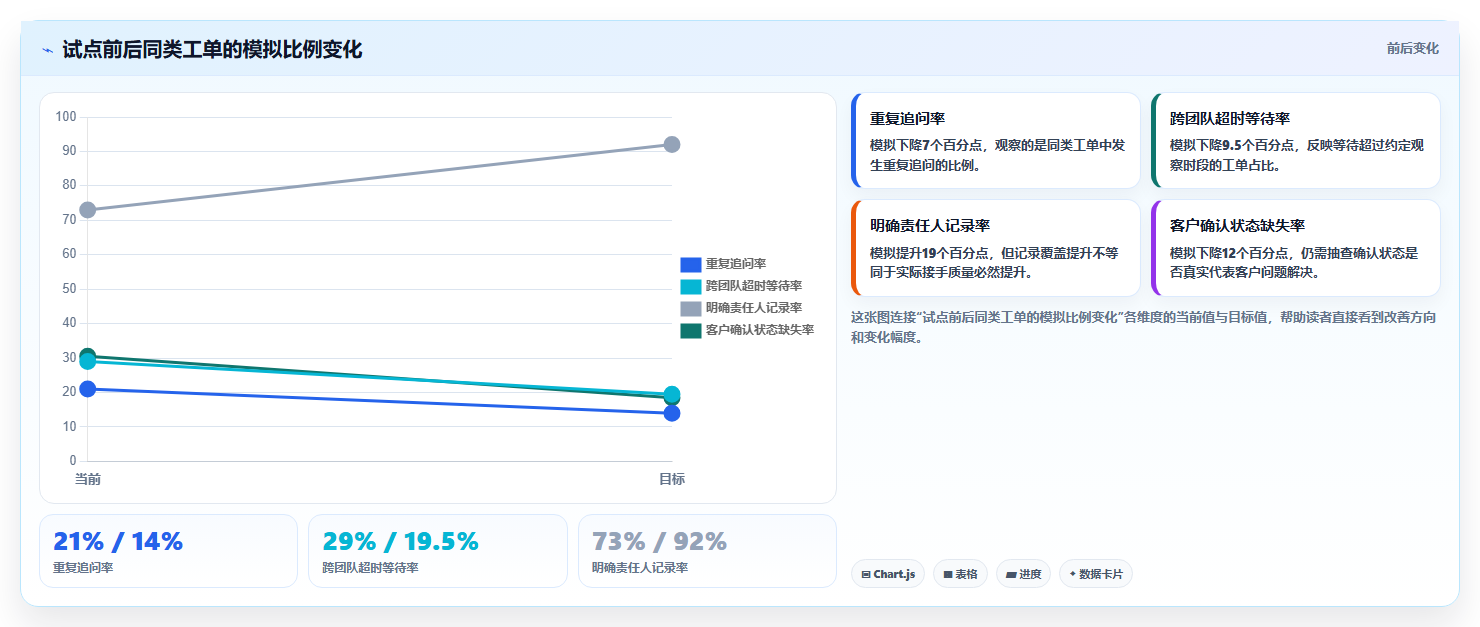
Task: Click the title 试点前后同类工单的模拟比例变化
Action: (212, 49)
